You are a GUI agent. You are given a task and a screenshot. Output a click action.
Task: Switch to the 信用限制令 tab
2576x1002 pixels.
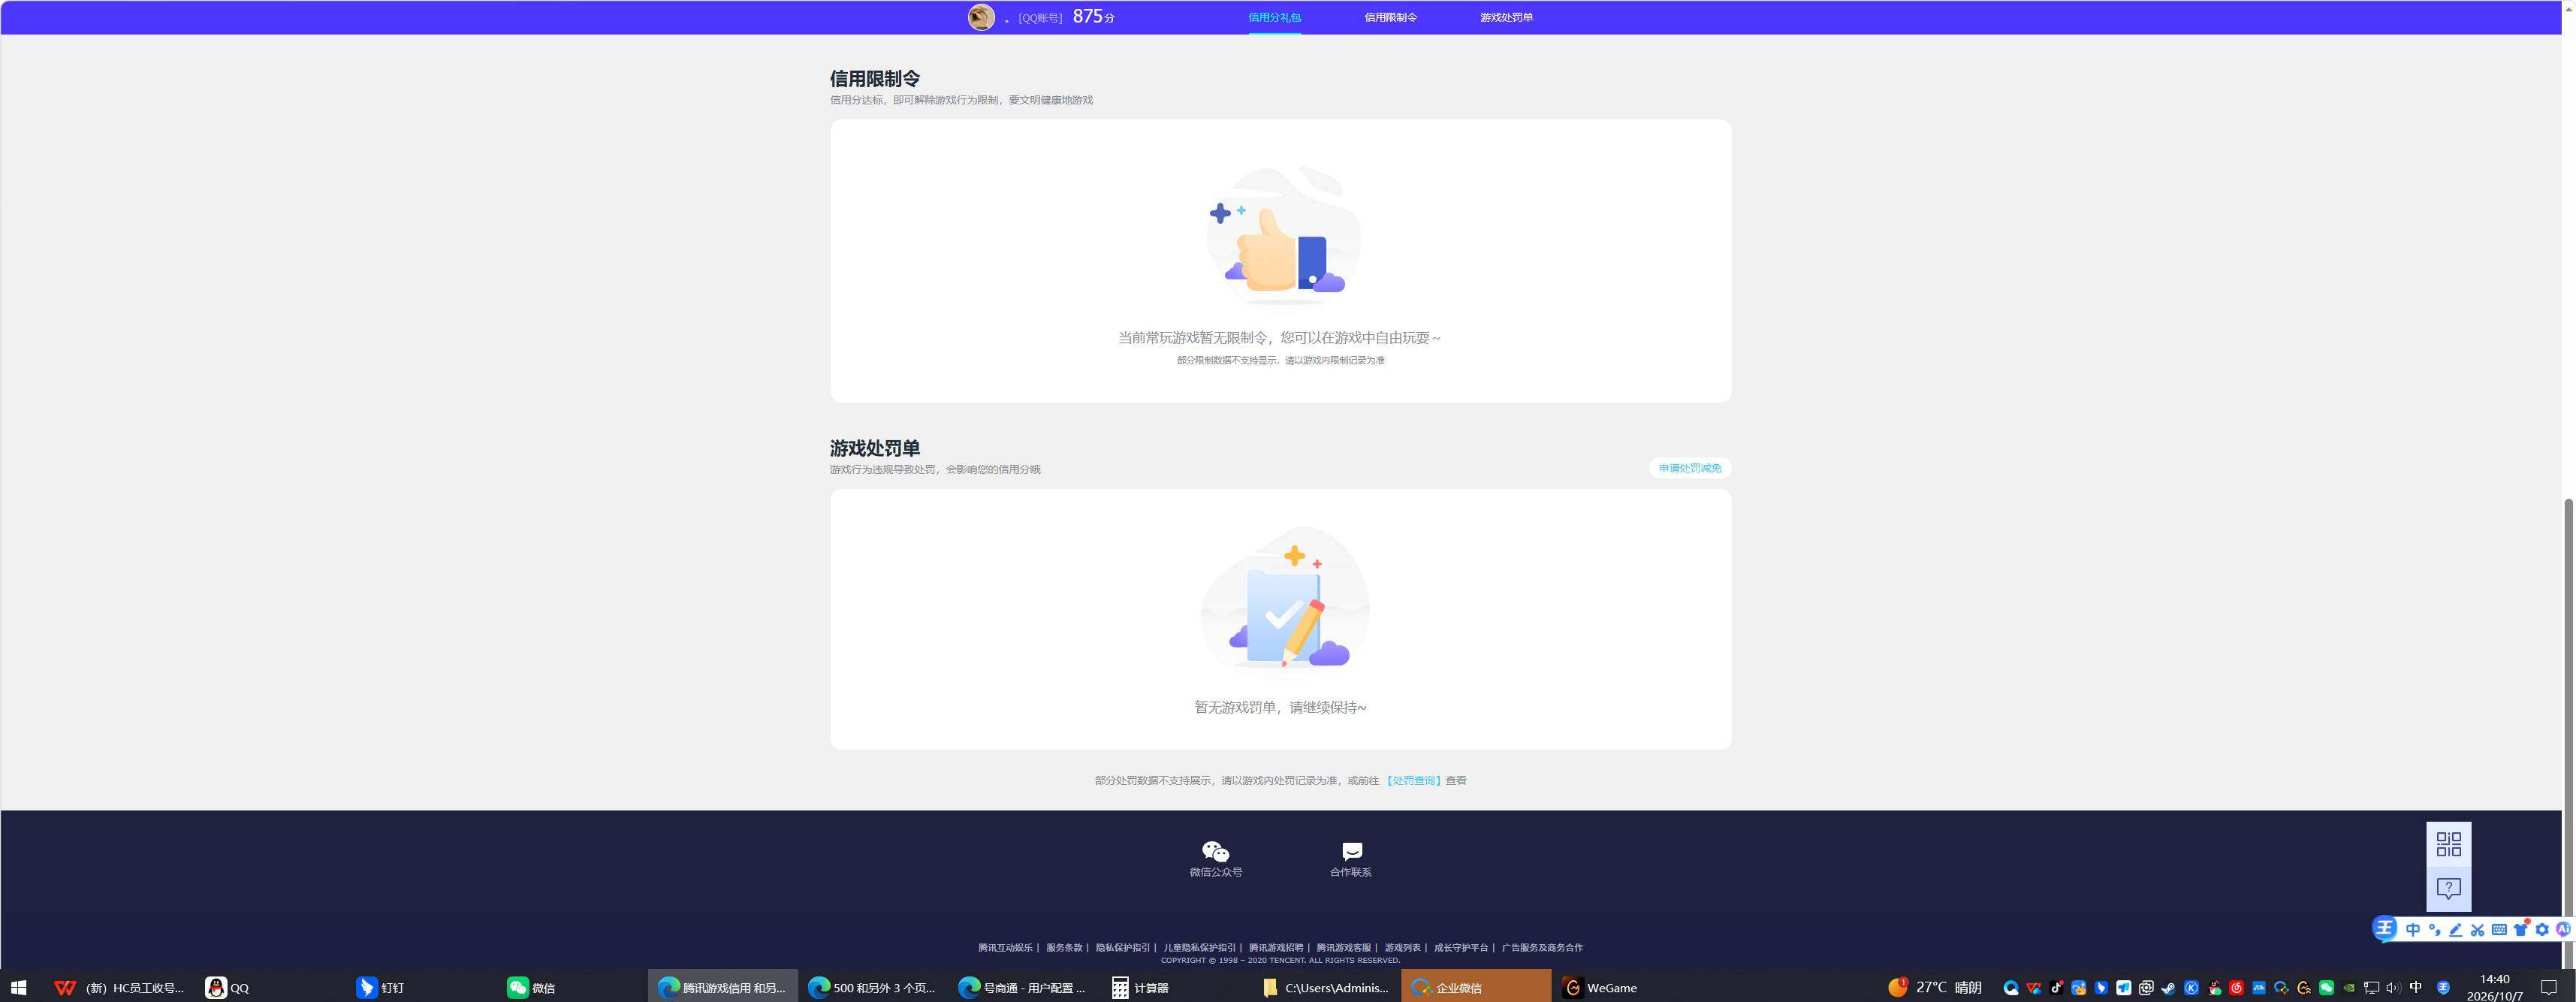click(x=1390, y=17)
